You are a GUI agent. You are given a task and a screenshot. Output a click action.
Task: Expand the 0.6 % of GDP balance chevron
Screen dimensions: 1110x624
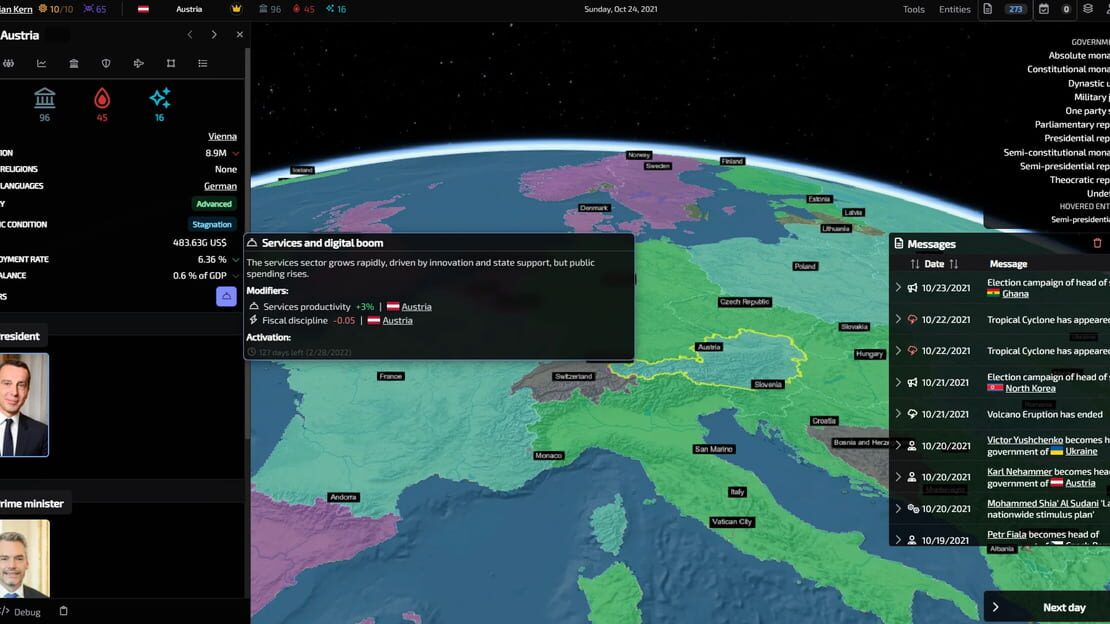pyautogui.click(x=236, y=276)
